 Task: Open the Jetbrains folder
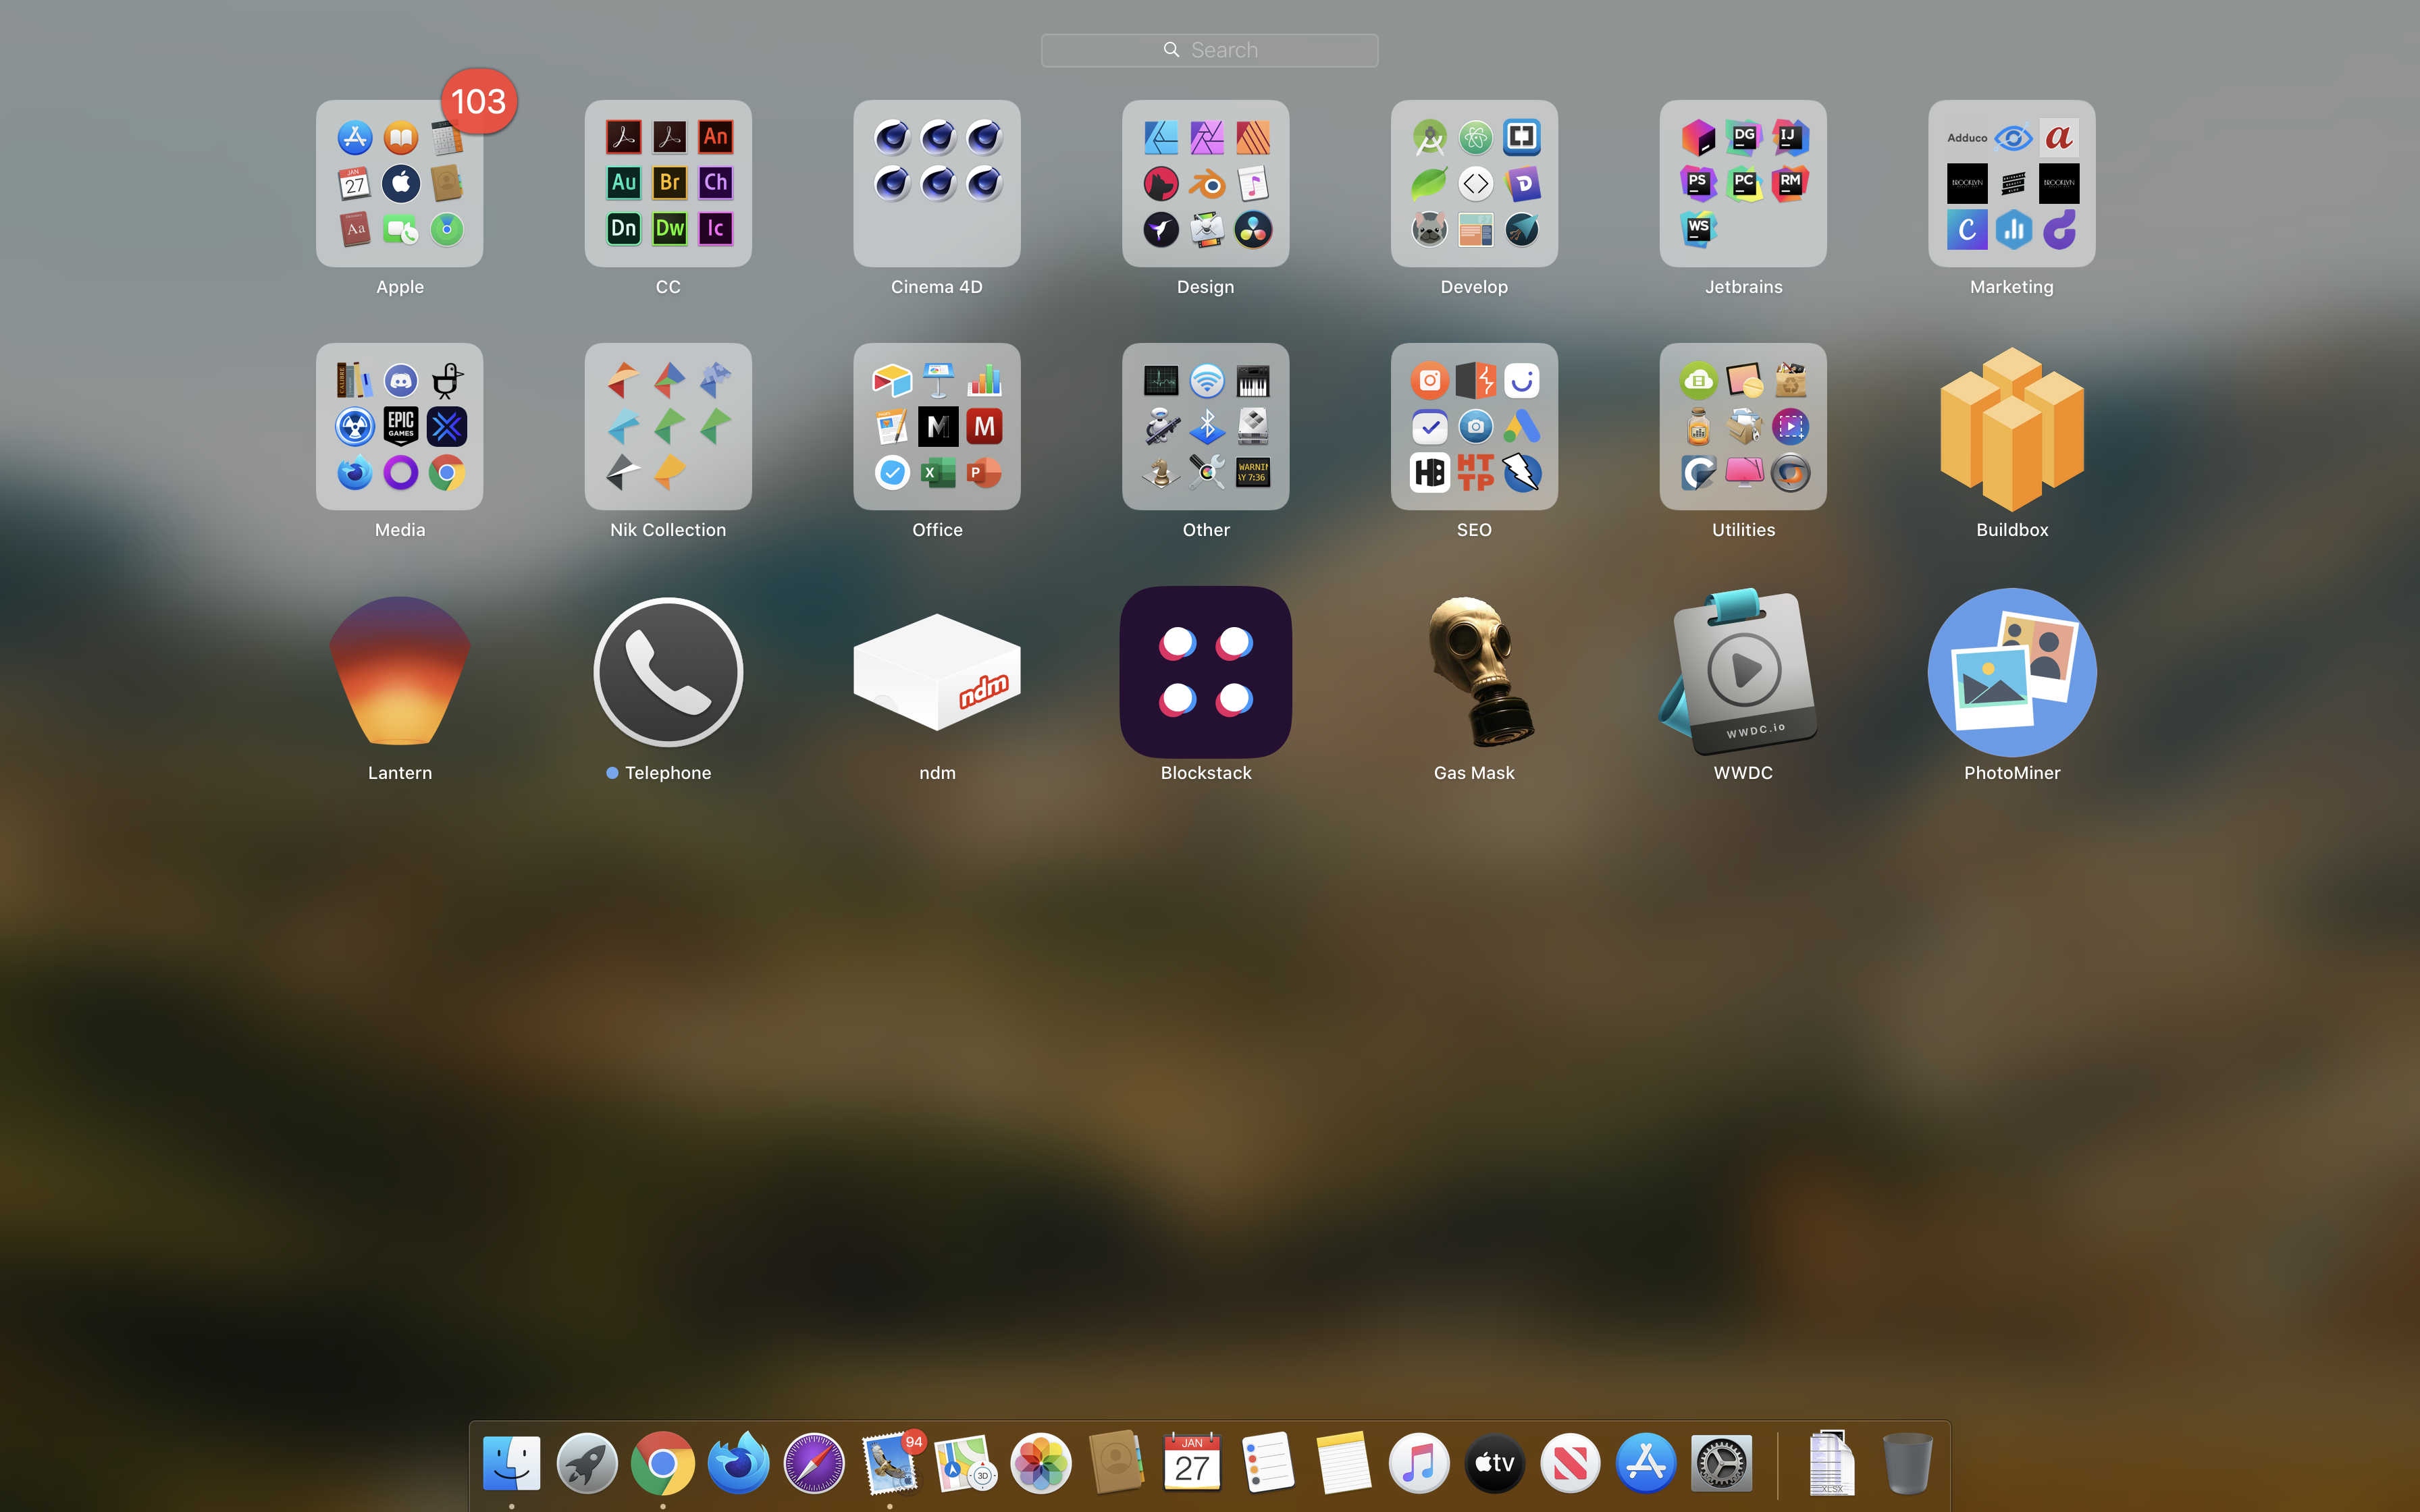click(x=1742, y=184)
